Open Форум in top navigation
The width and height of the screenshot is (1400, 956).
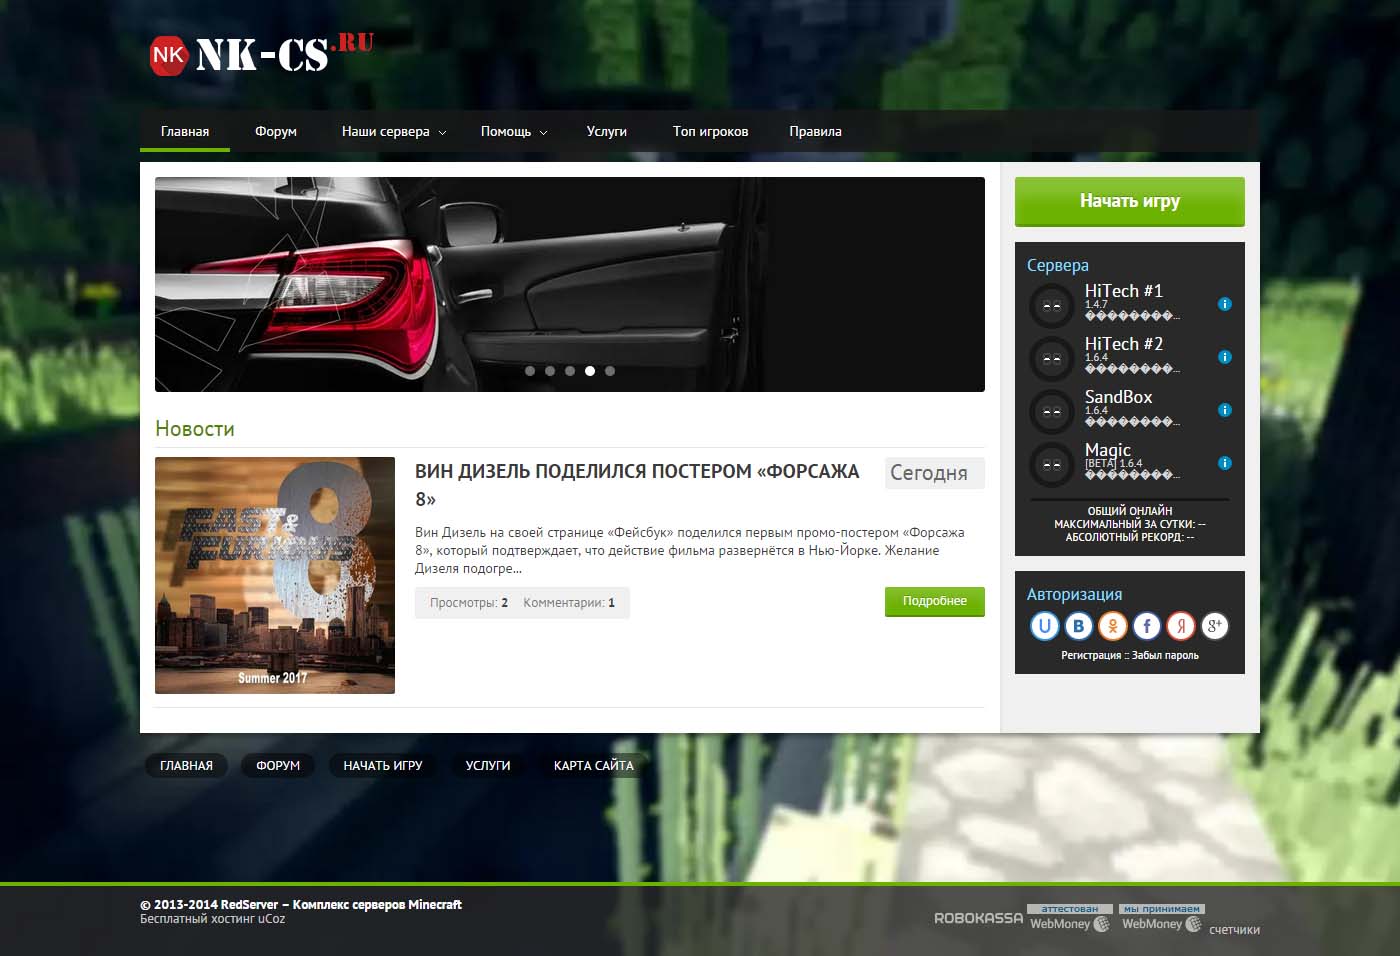(276, 132)
